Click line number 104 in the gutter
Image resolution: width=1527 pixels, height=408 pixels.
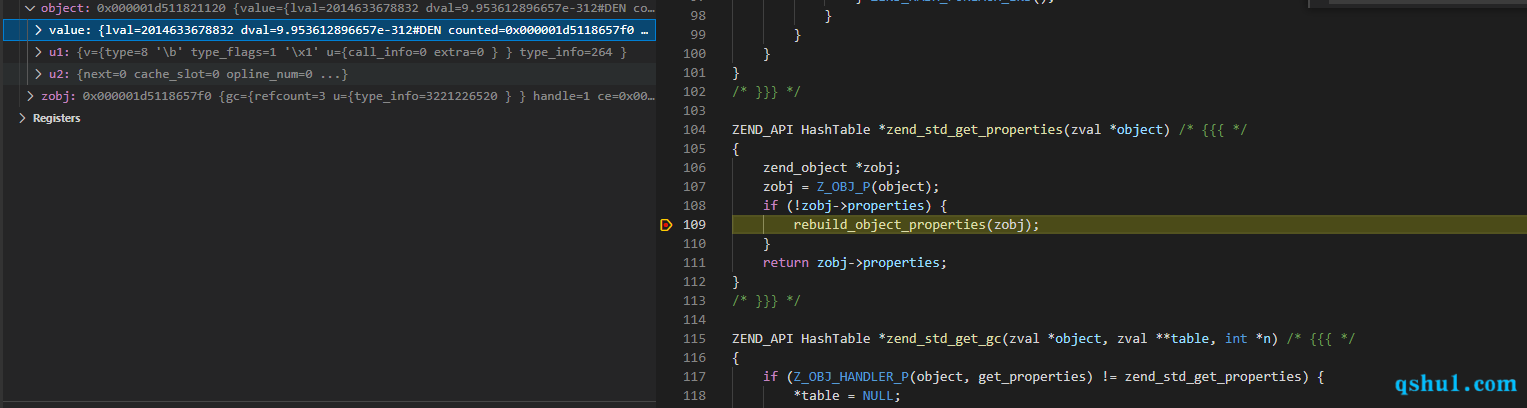click(x=693, y=130)
